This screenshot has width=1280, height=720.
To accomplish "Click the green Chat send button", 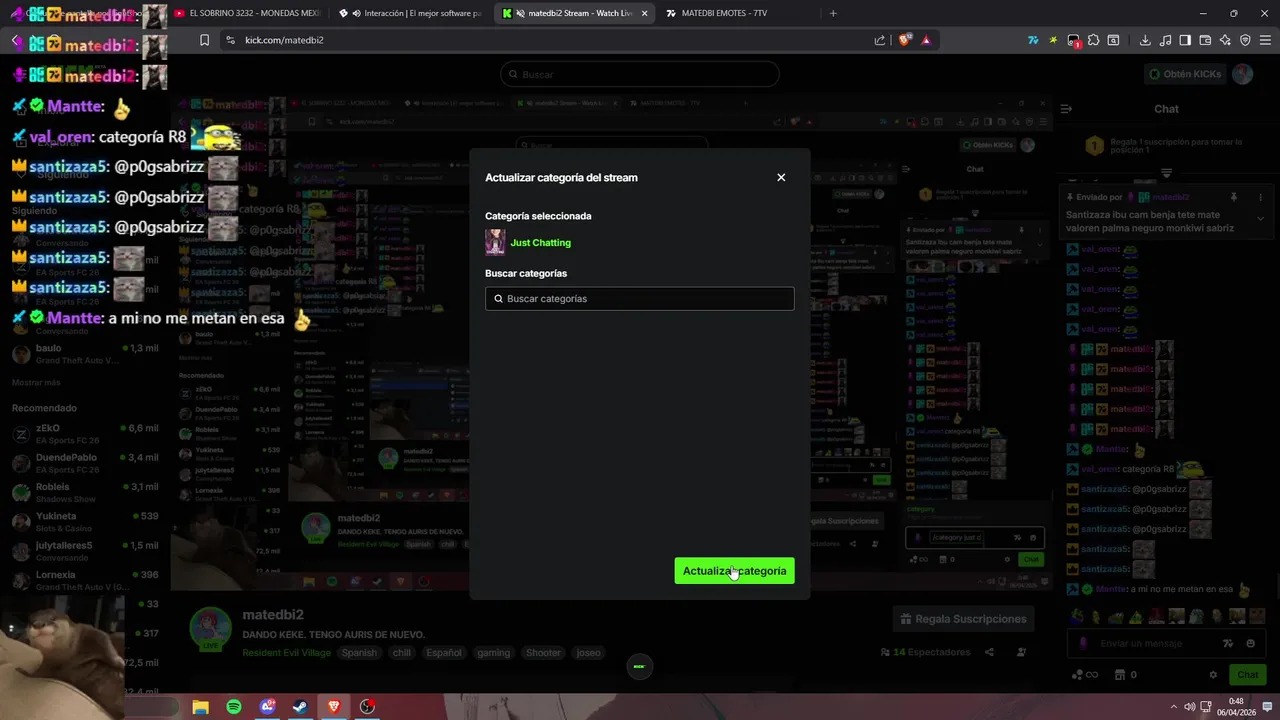I will pos(1247,675).
